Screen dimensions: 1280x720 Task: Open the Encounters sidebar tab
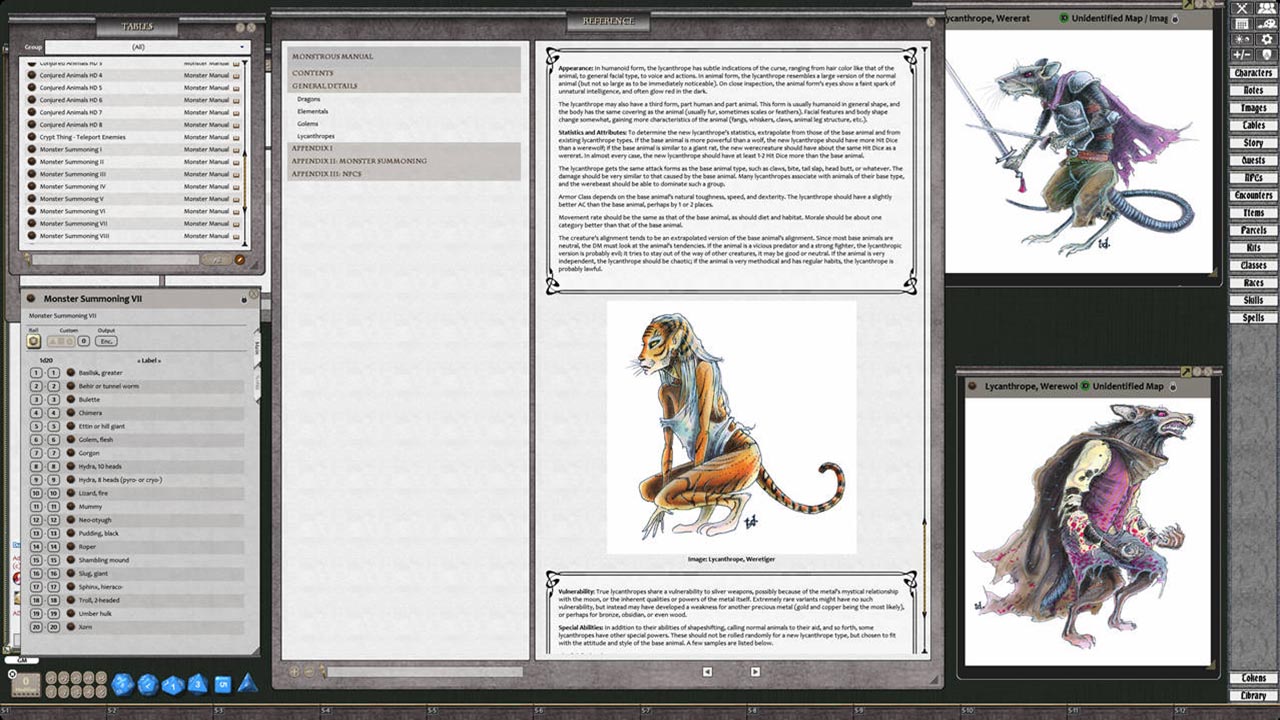pyautogui.click(x=1253, y=196)
